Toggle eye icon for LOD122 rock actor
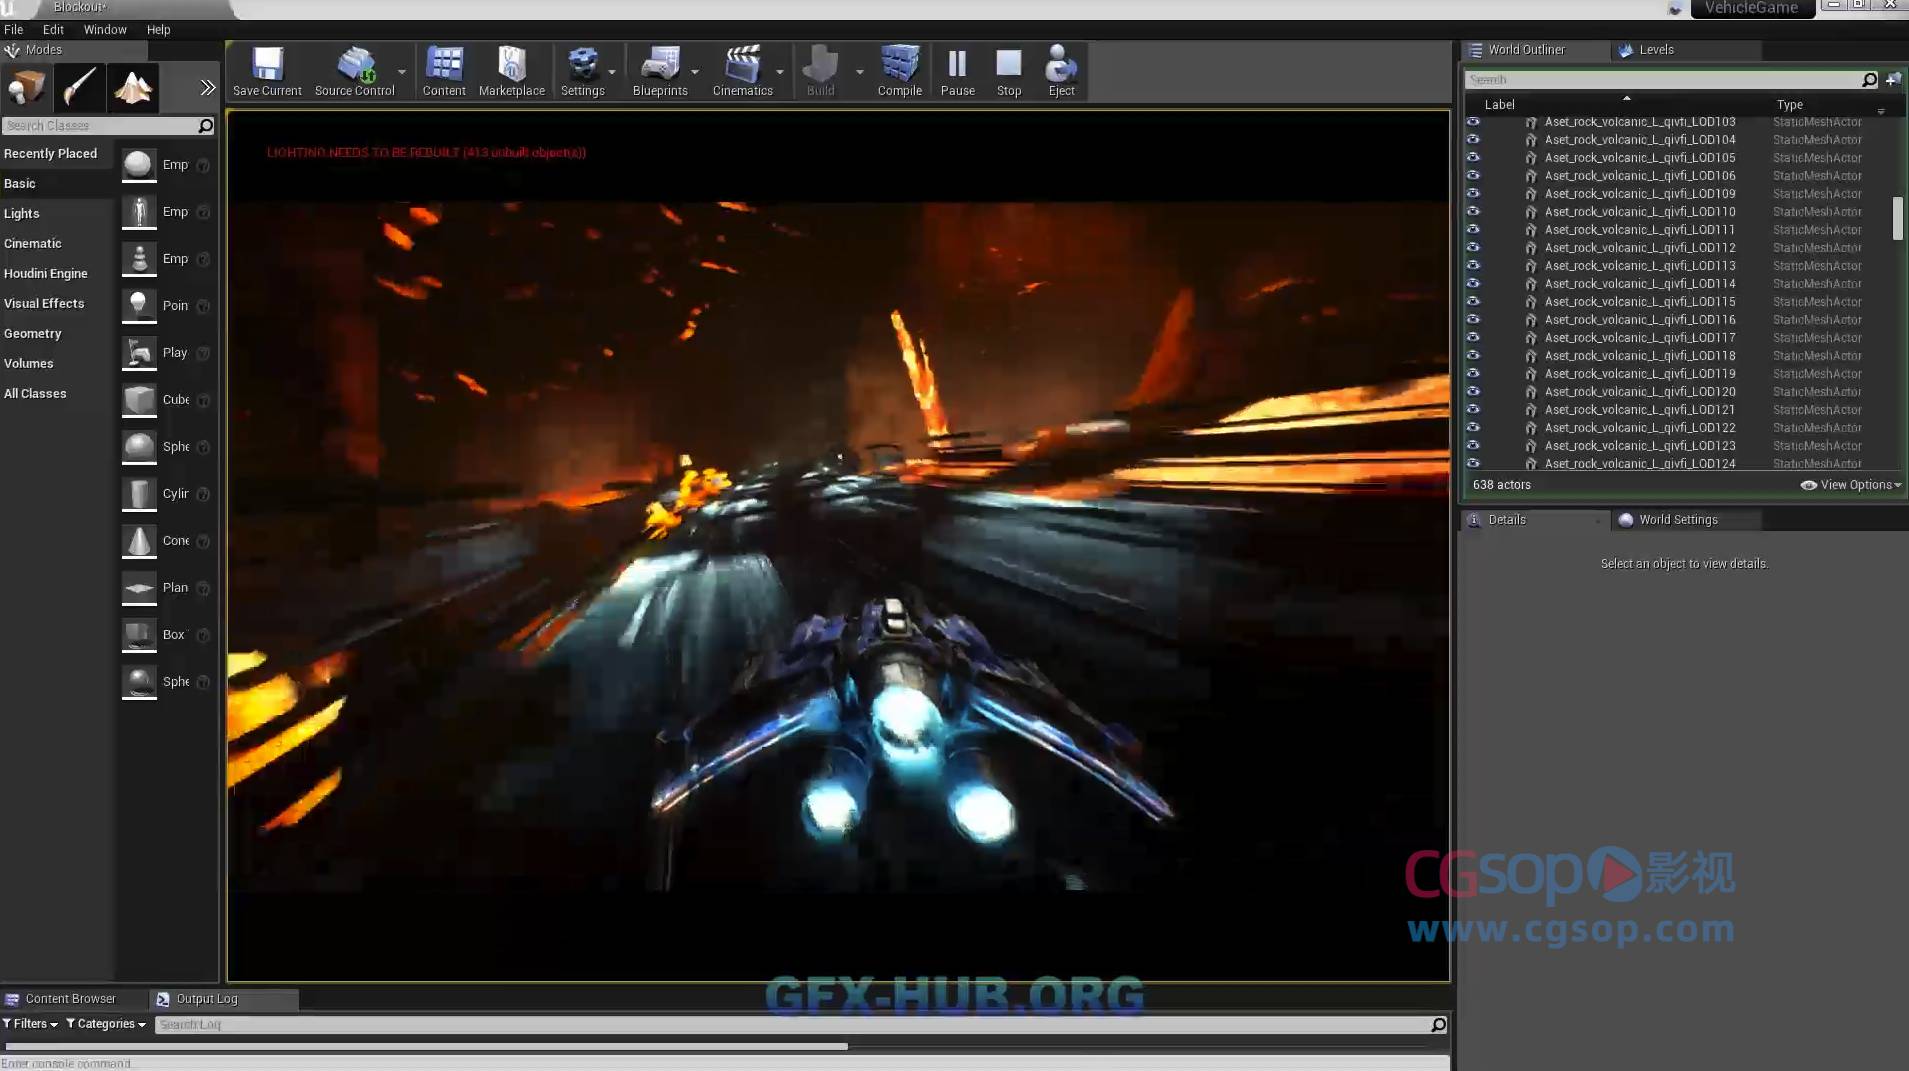This screenshot has height=1071, width=1909. pos(1473,428)
